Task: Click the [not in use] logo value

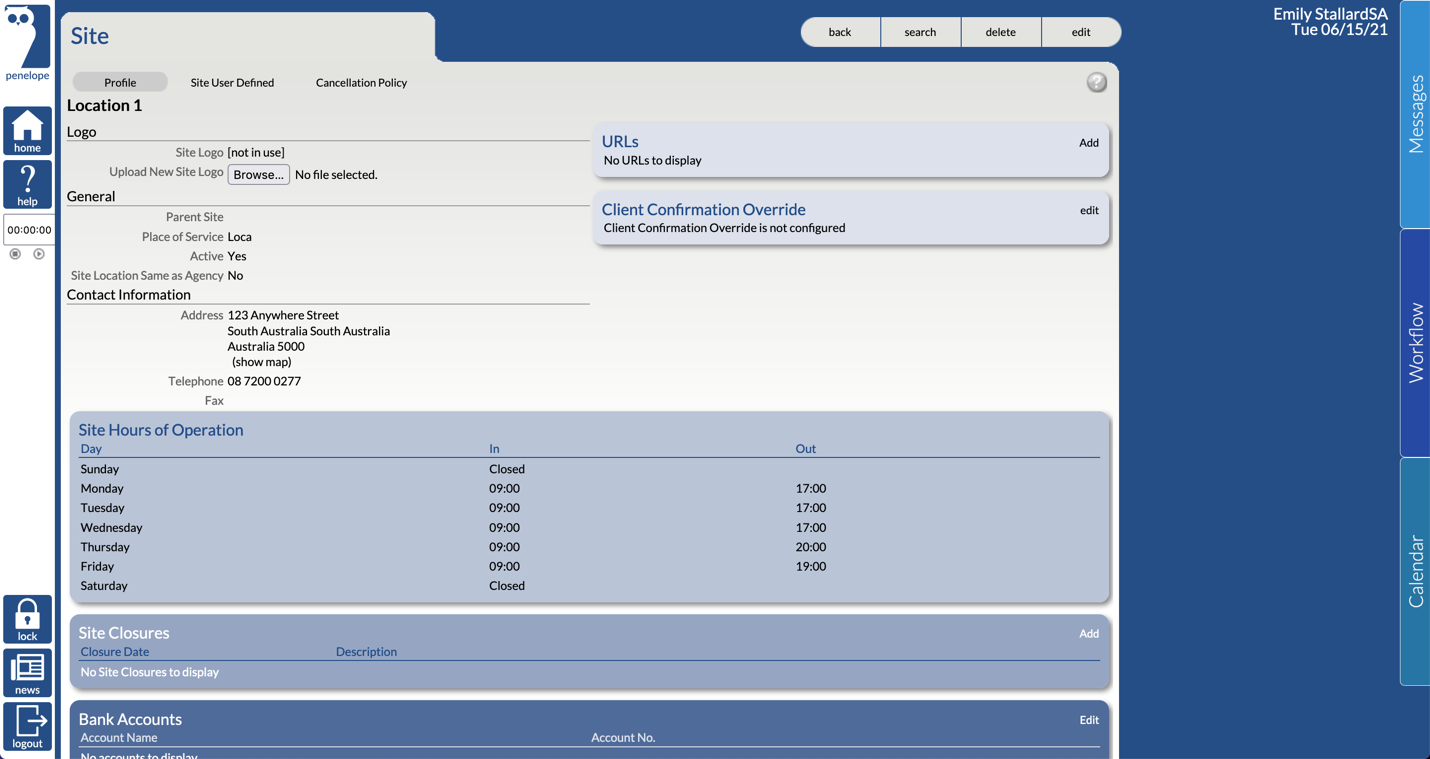Action: click(x=256, y=152)
